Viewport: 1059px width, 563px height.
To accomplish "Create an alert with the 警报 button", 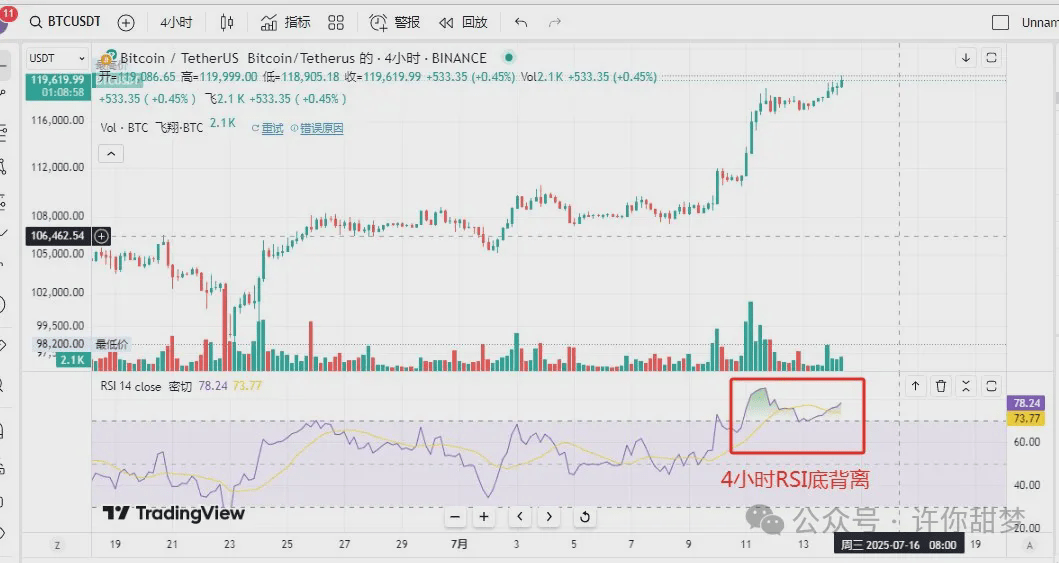I will point(394,23).
